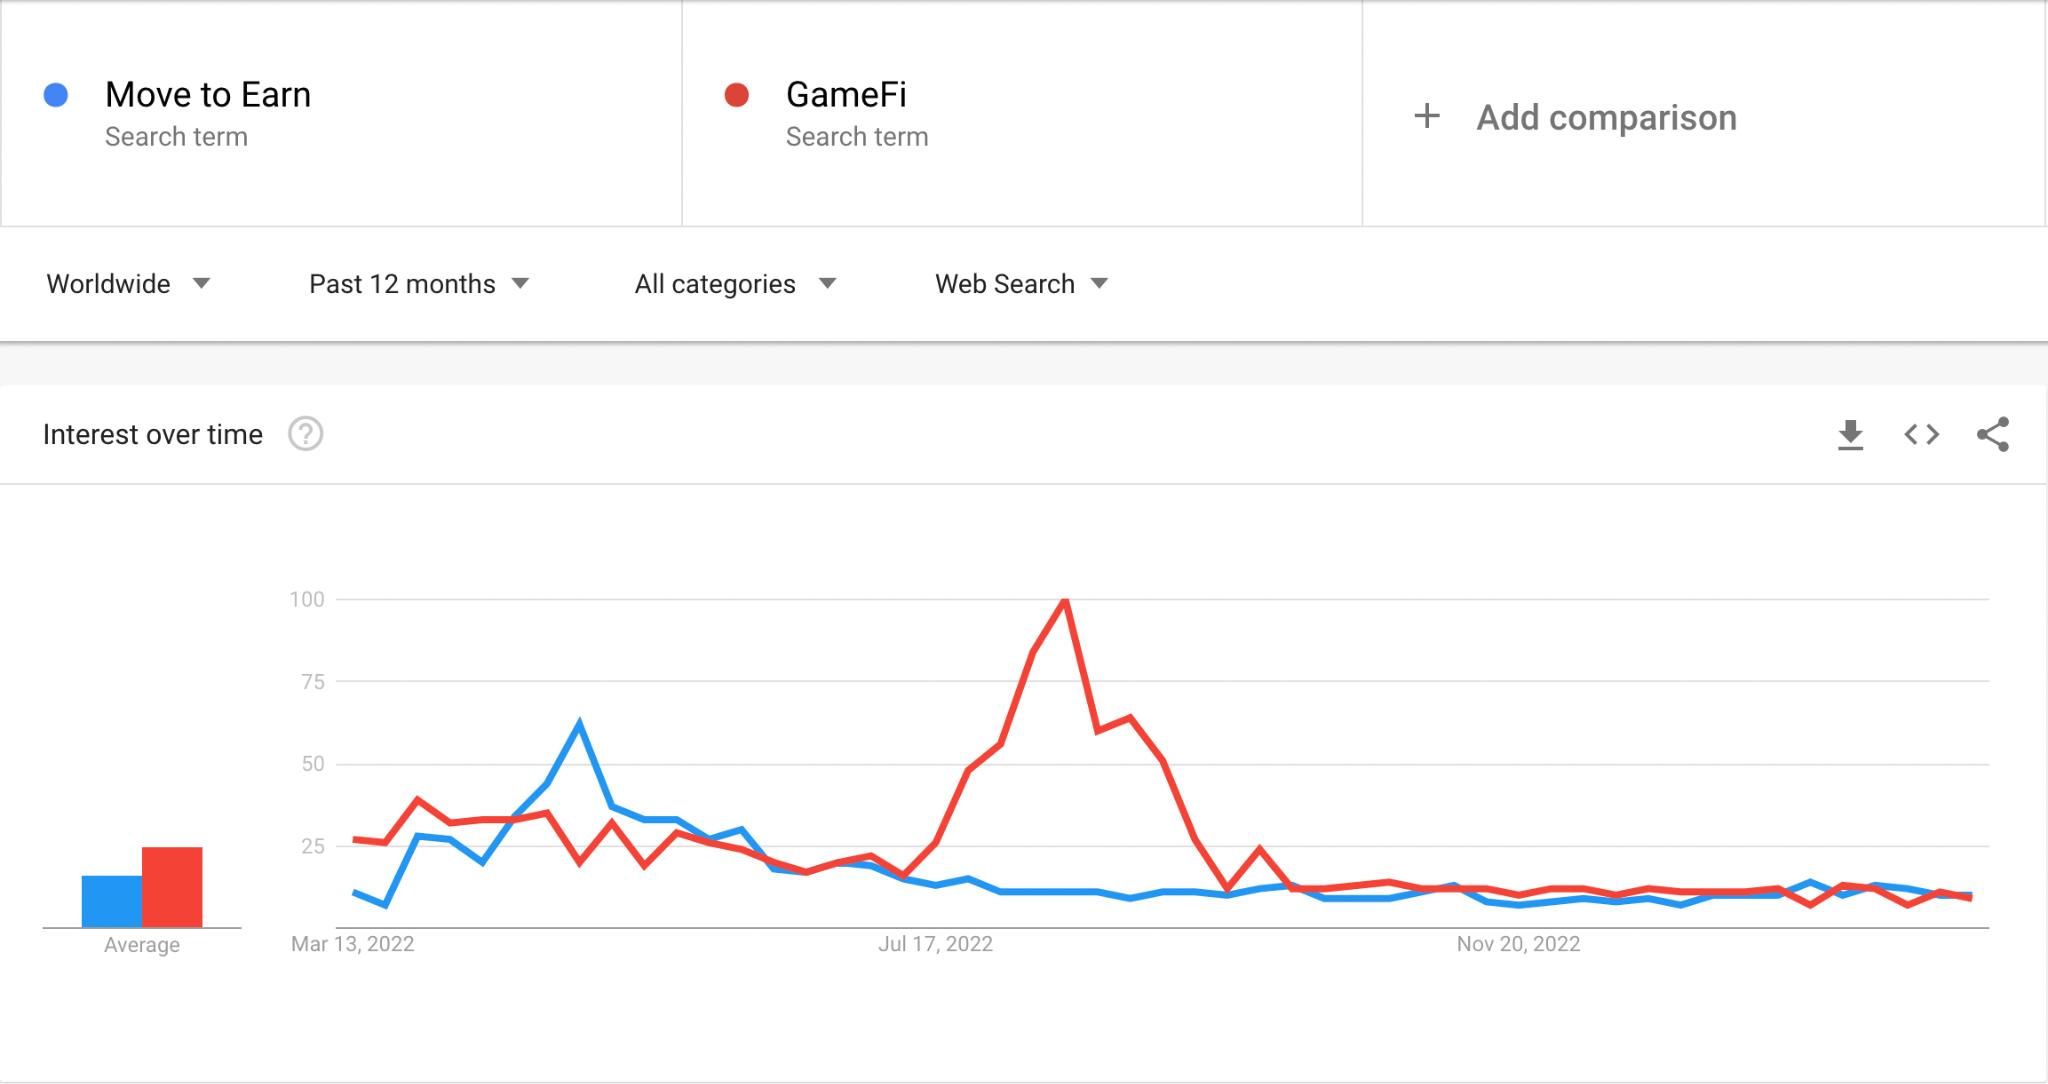Click the embed code icon
The width and height of the screenshot is (2048, 1084).
1921,435
